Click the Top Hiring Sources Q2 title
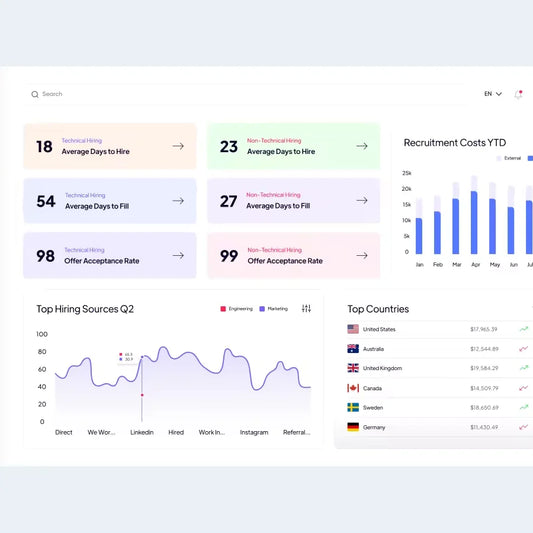 (85, 309)
